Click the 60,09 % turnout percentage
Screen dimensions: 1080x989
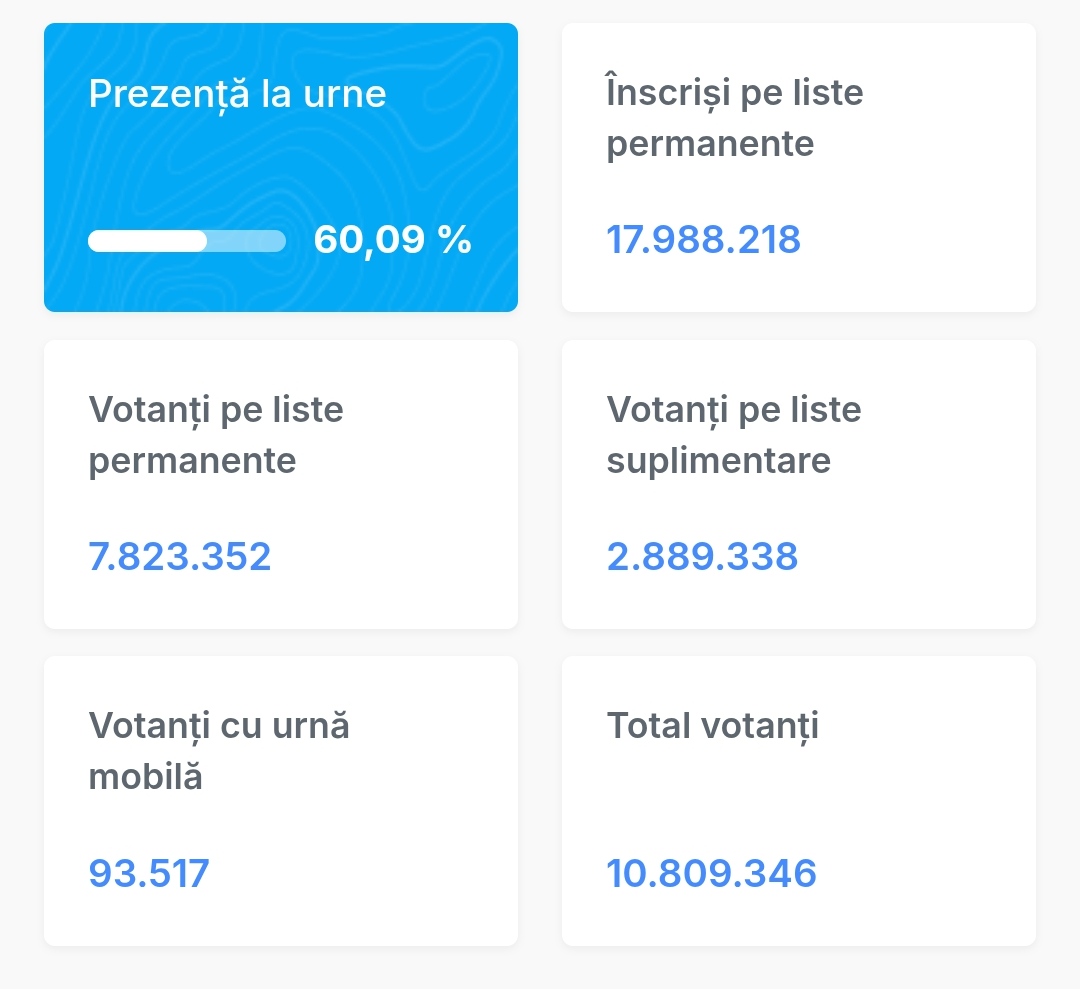pyautogui.click(x=392, y=240)
